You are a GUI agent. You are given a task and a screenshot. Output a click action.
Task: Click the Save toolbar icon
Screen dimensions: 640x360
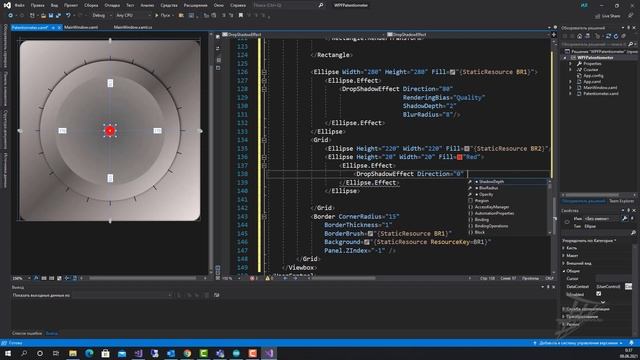coord(51,16)
